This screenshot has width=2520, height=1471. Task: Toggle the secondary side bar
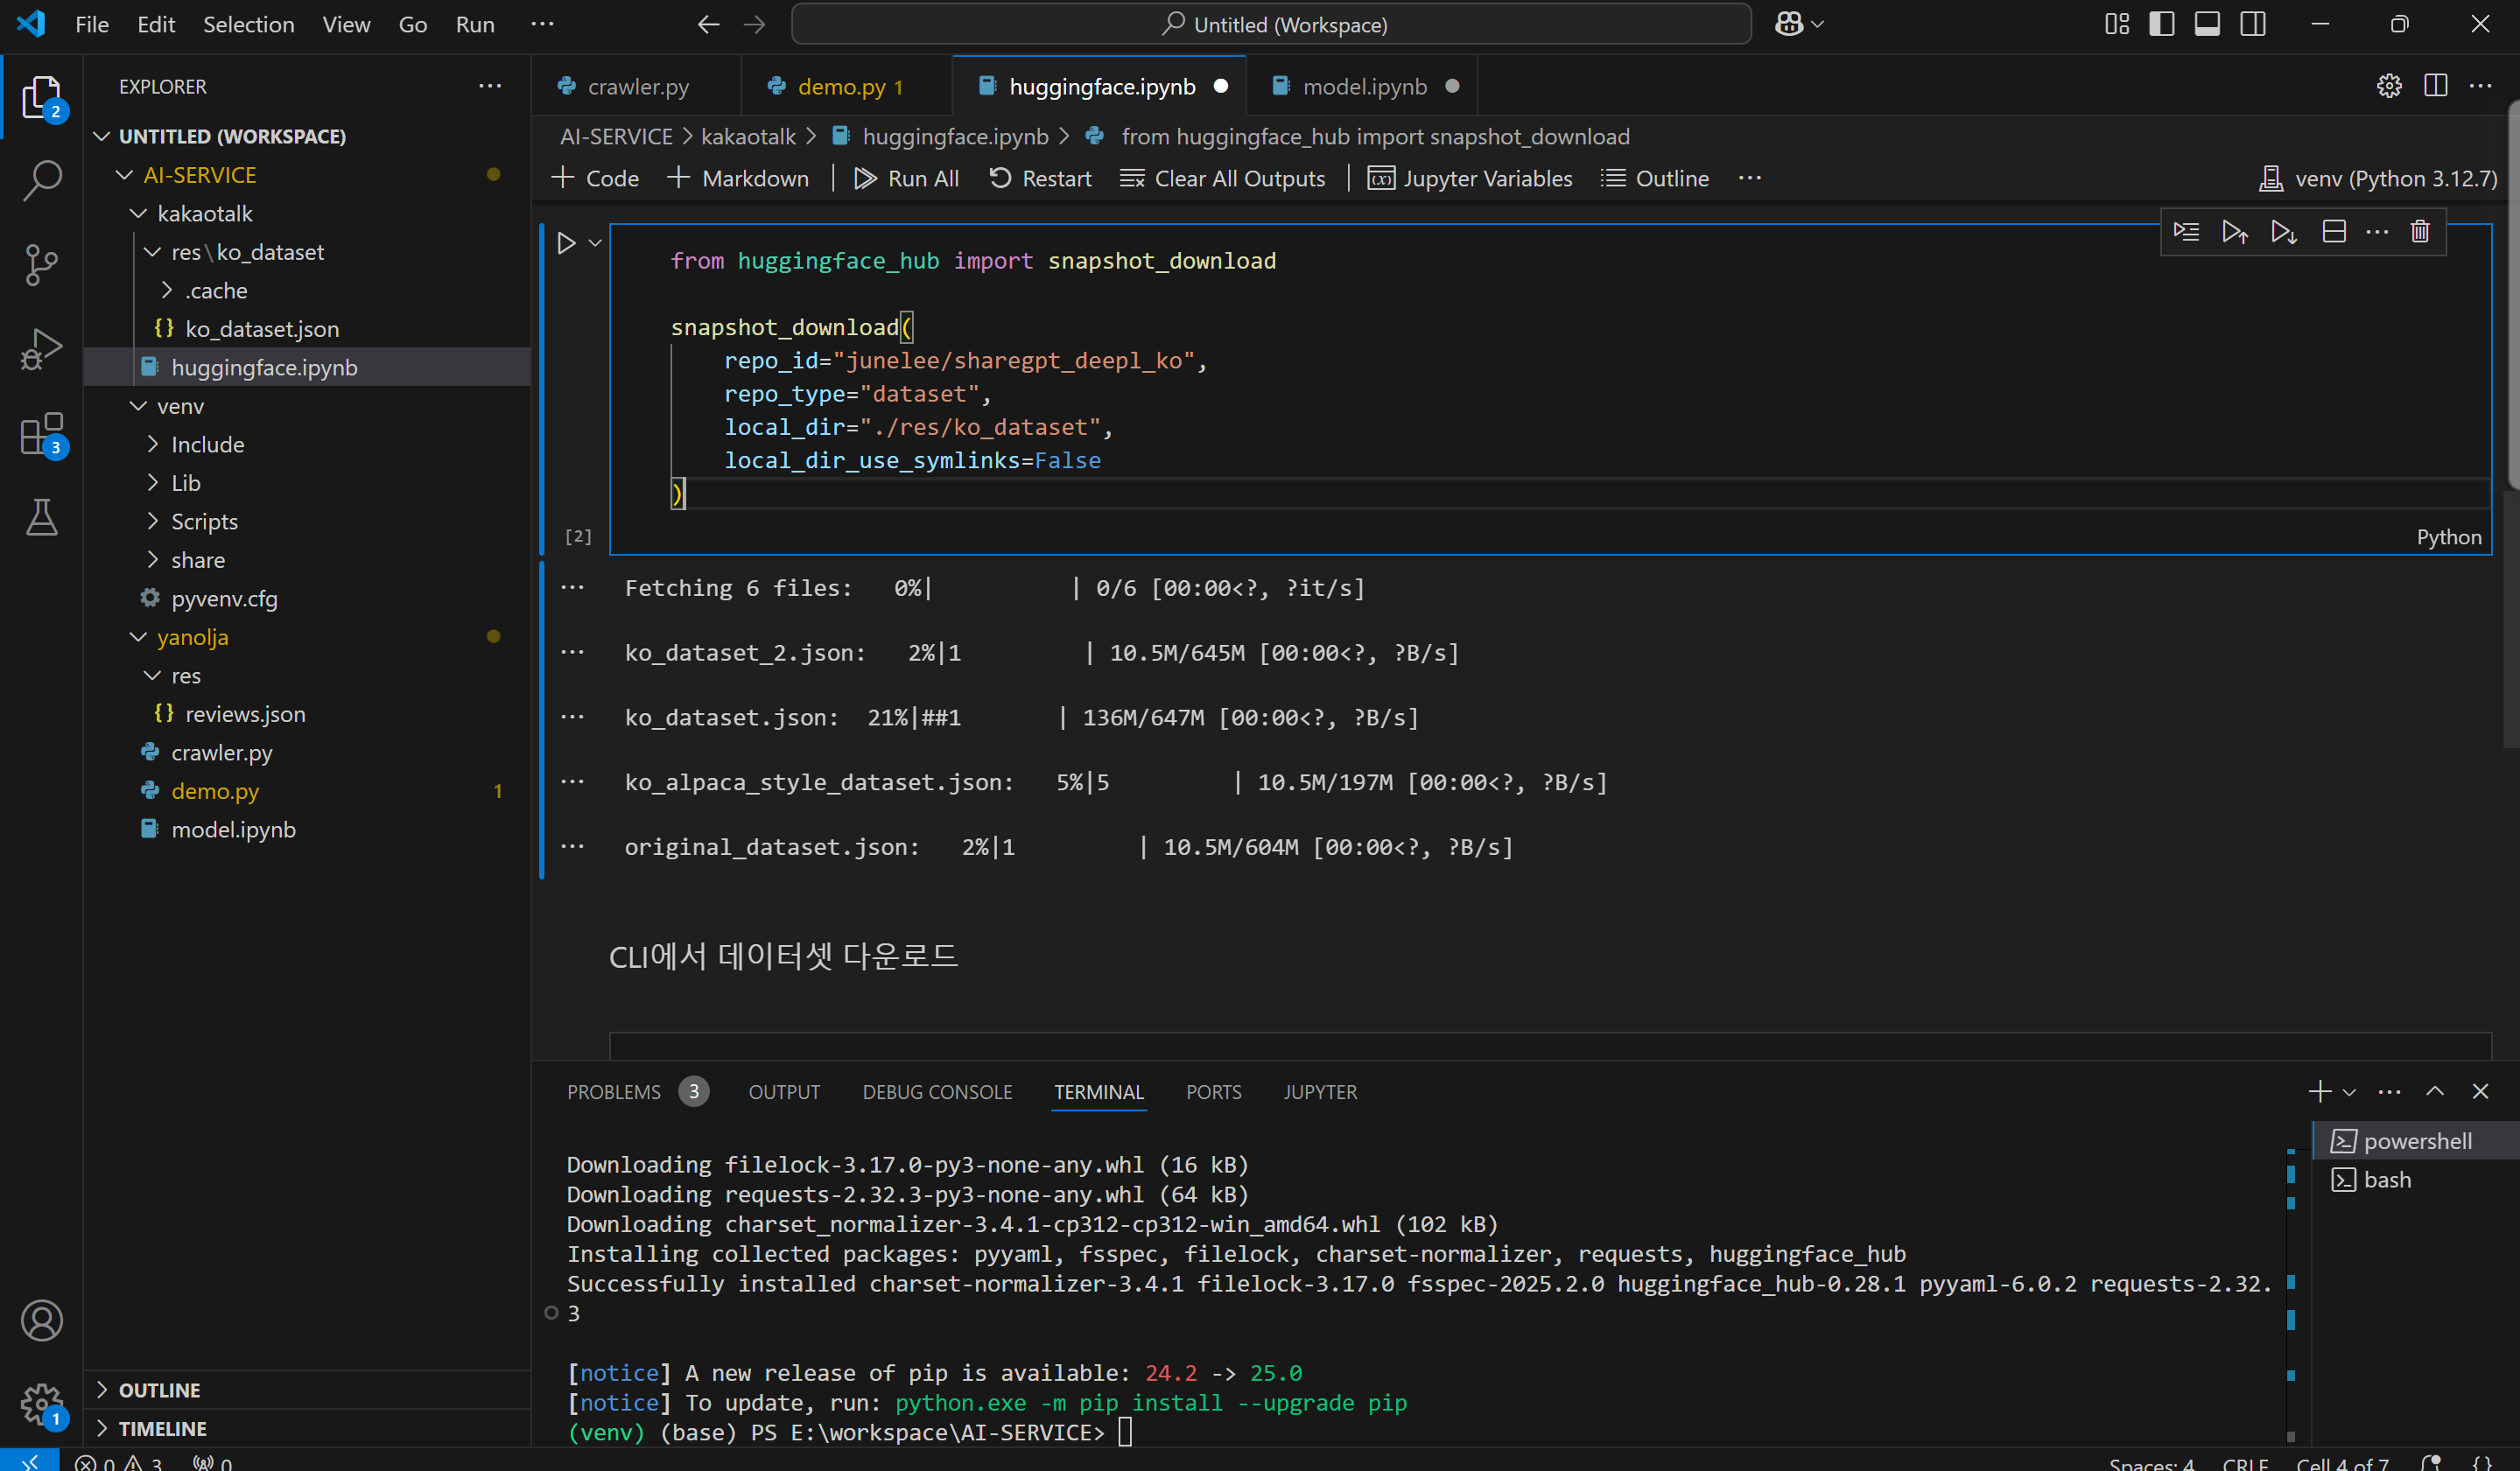(x=2253, y=24)
